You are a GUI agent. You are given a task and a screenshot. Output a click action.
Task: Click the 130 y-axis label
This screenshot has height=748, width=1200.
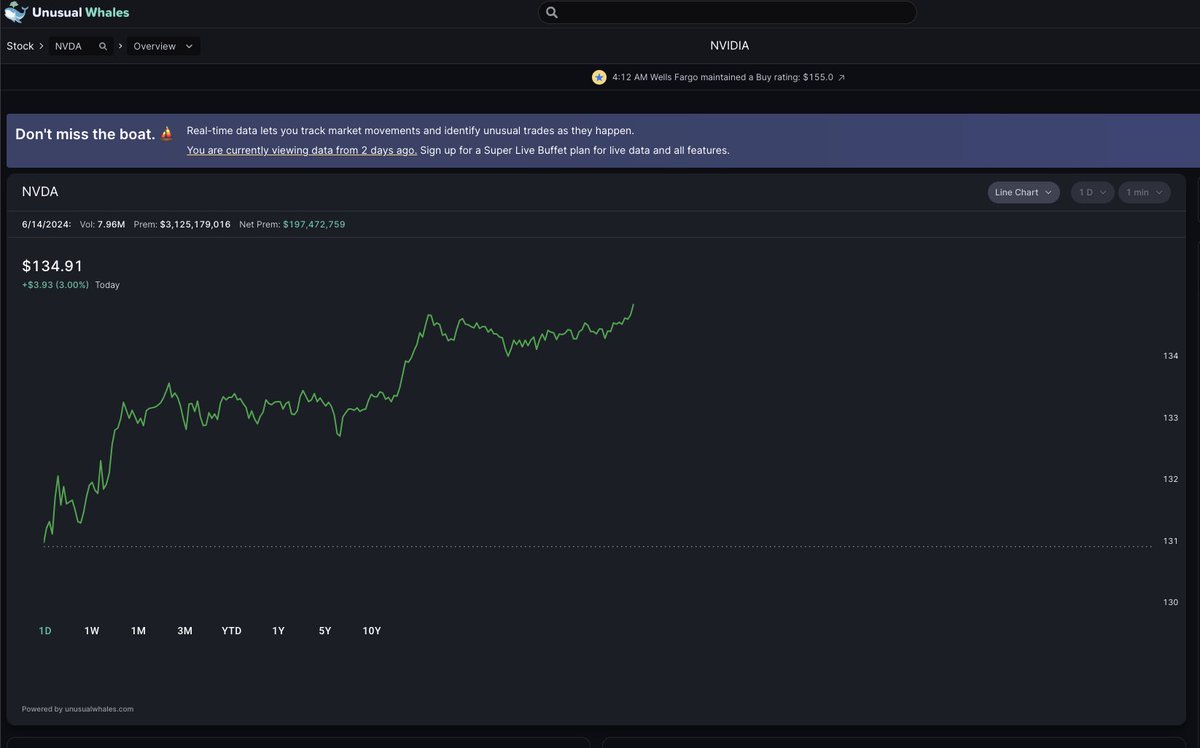pyautogui.click(x=1170, y=602)
